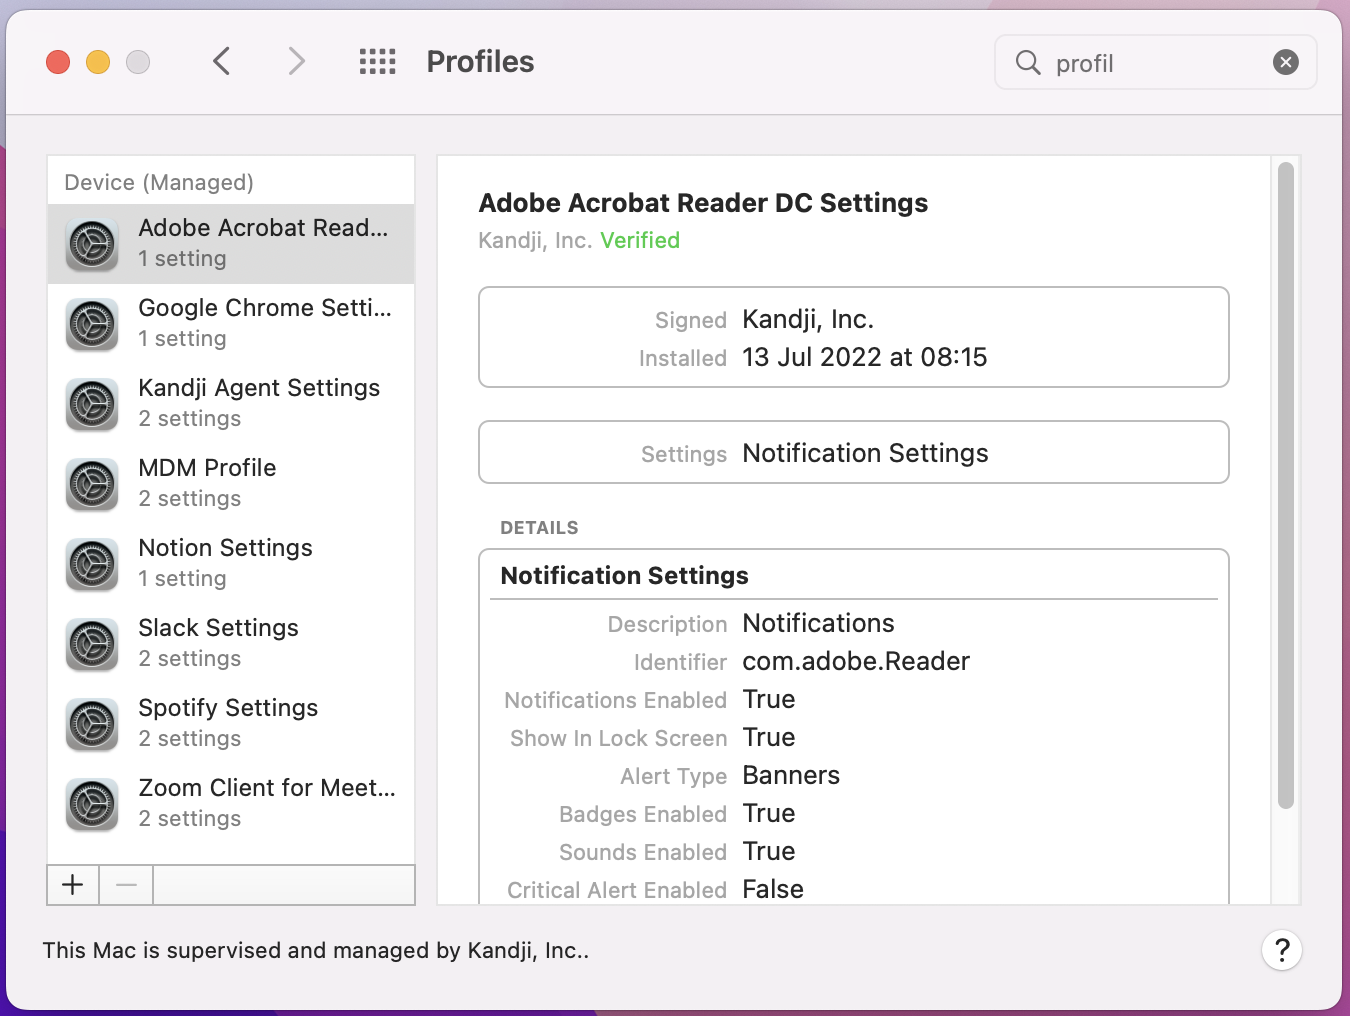Click the Profiles window title
1350x1016 pixels.
[480, 62]
